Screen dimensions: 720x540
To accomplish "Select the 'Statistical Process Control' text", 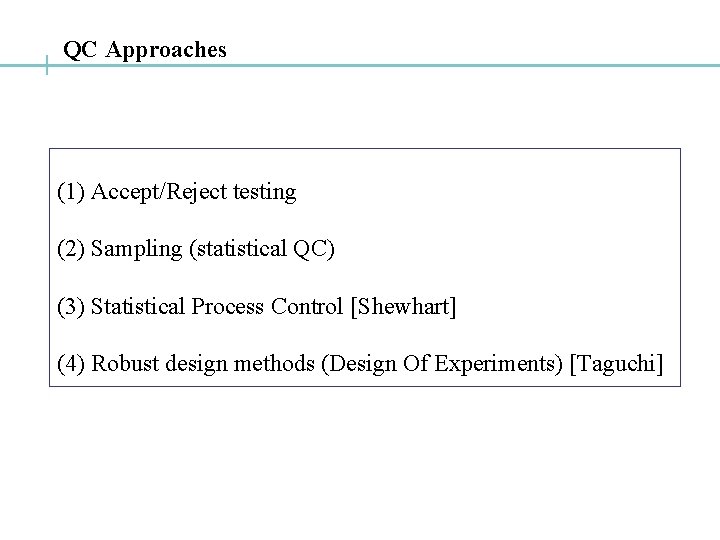I will click(217, 306).
